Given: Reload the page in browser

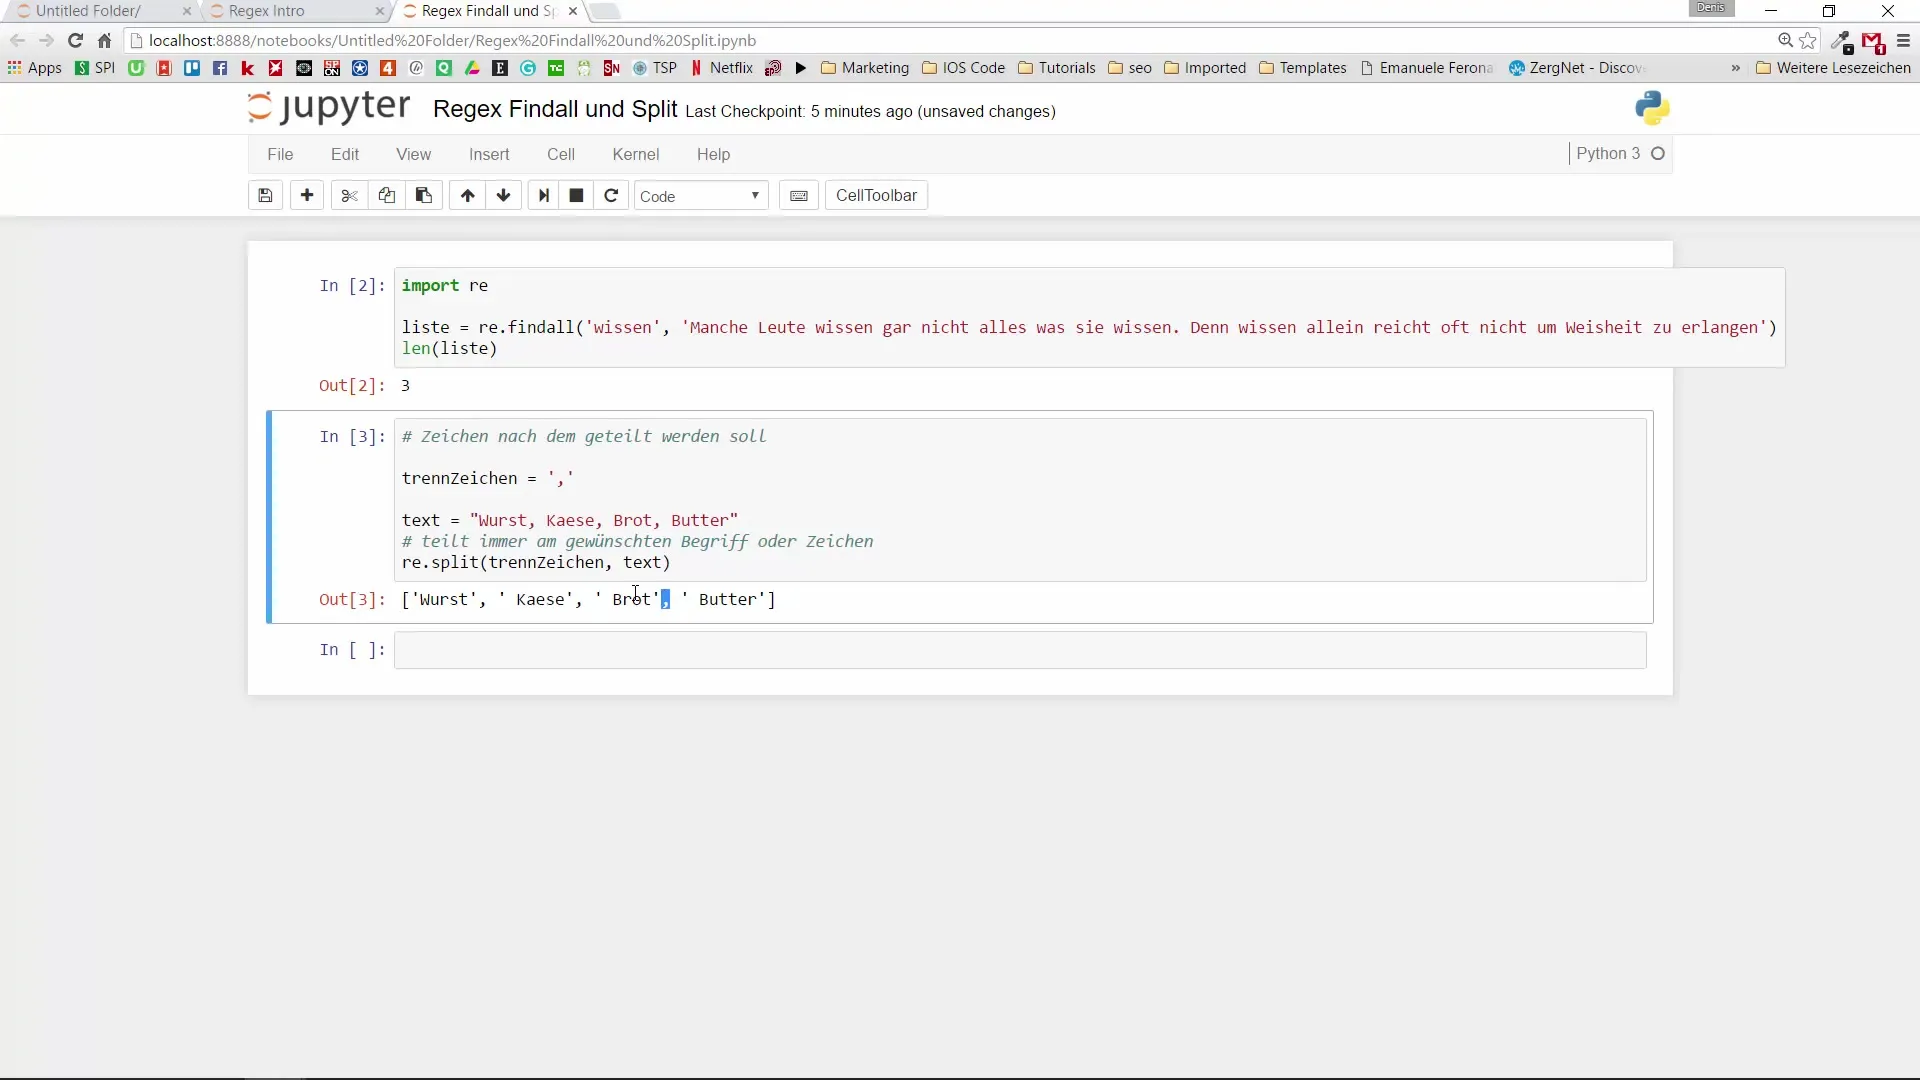Looking at the screenshot, I should click(x=75, y=41).
